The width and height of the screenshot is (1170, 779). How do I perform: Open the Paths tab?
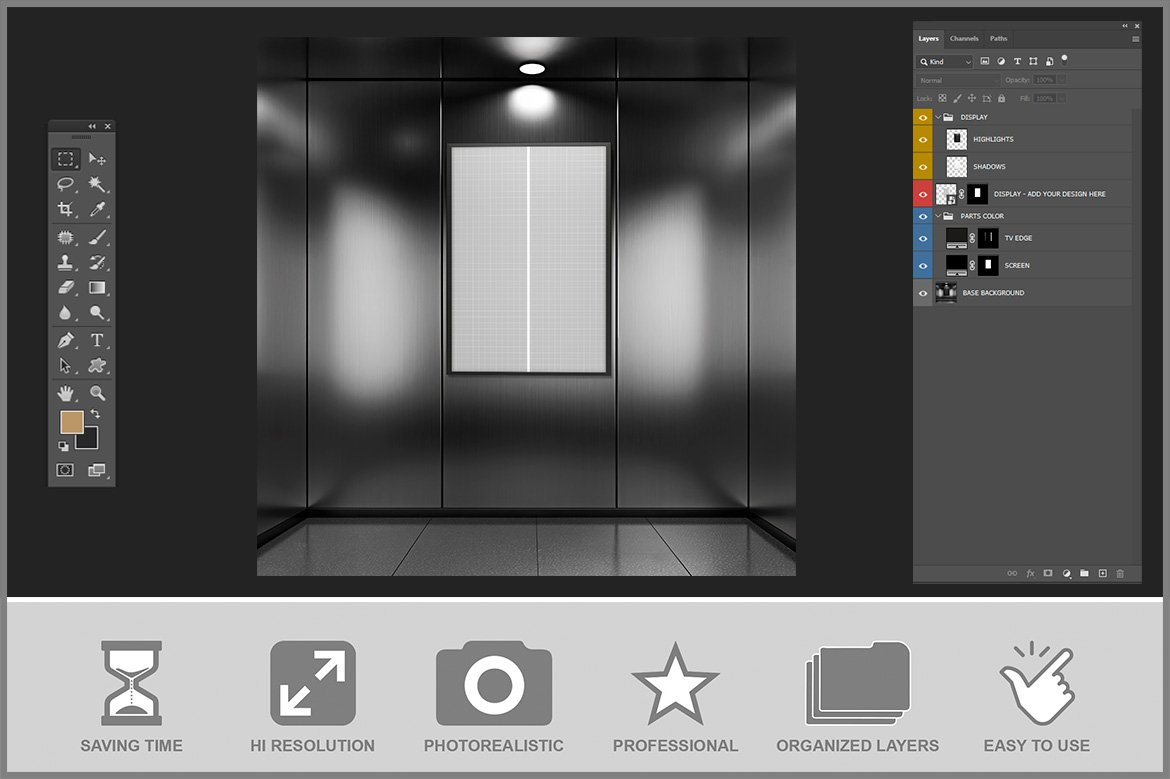998,39
